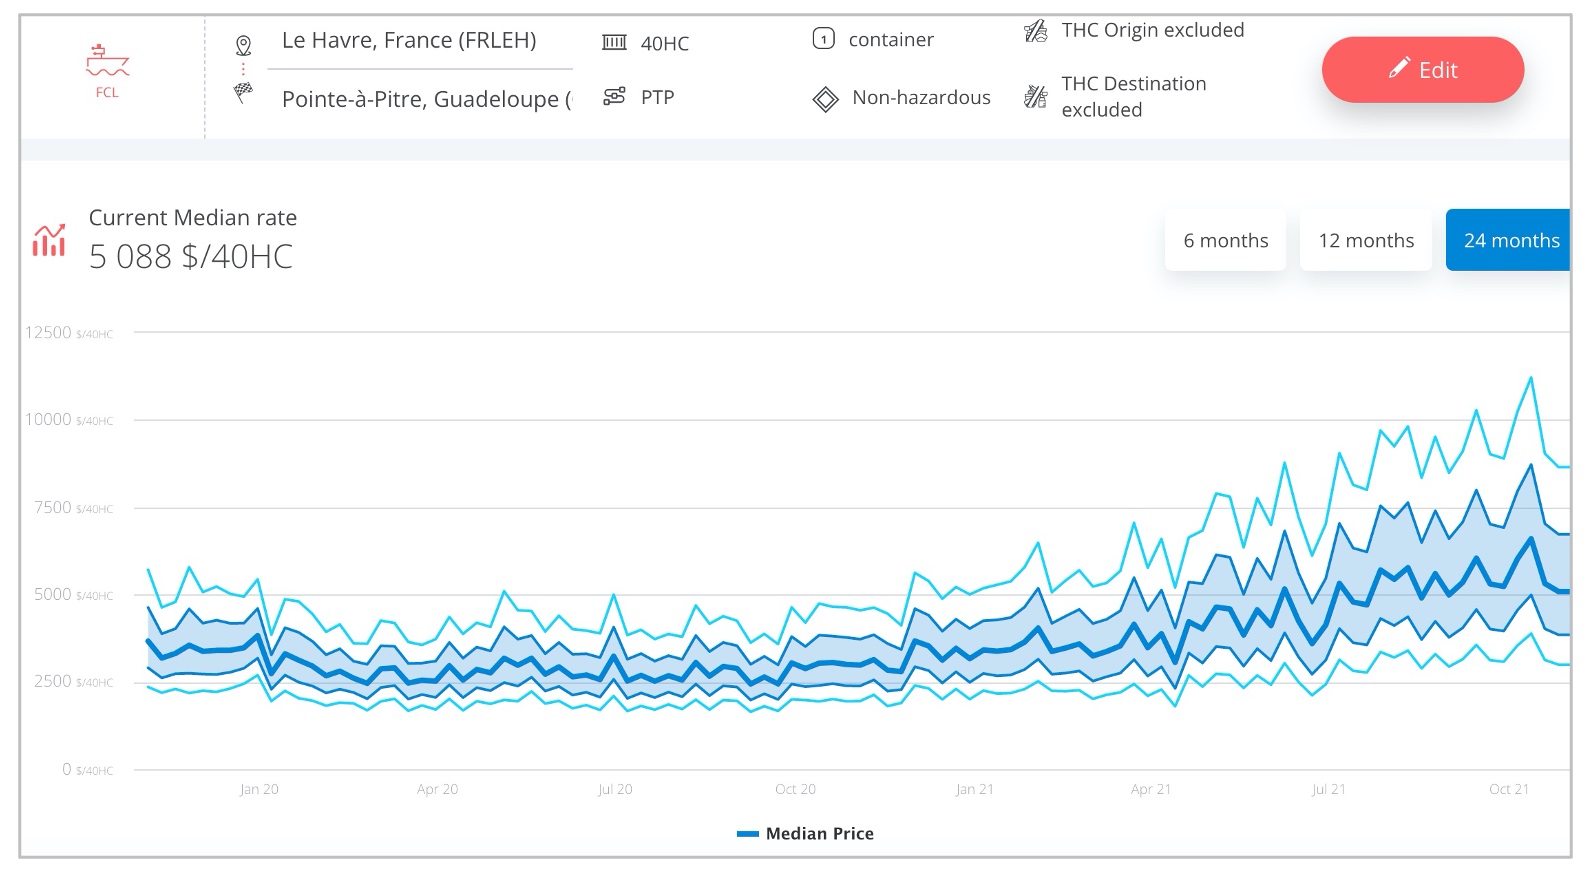Click the 'PTP' text
Image resolution: width=1586 pixels, height=886 pixels.
658,97
